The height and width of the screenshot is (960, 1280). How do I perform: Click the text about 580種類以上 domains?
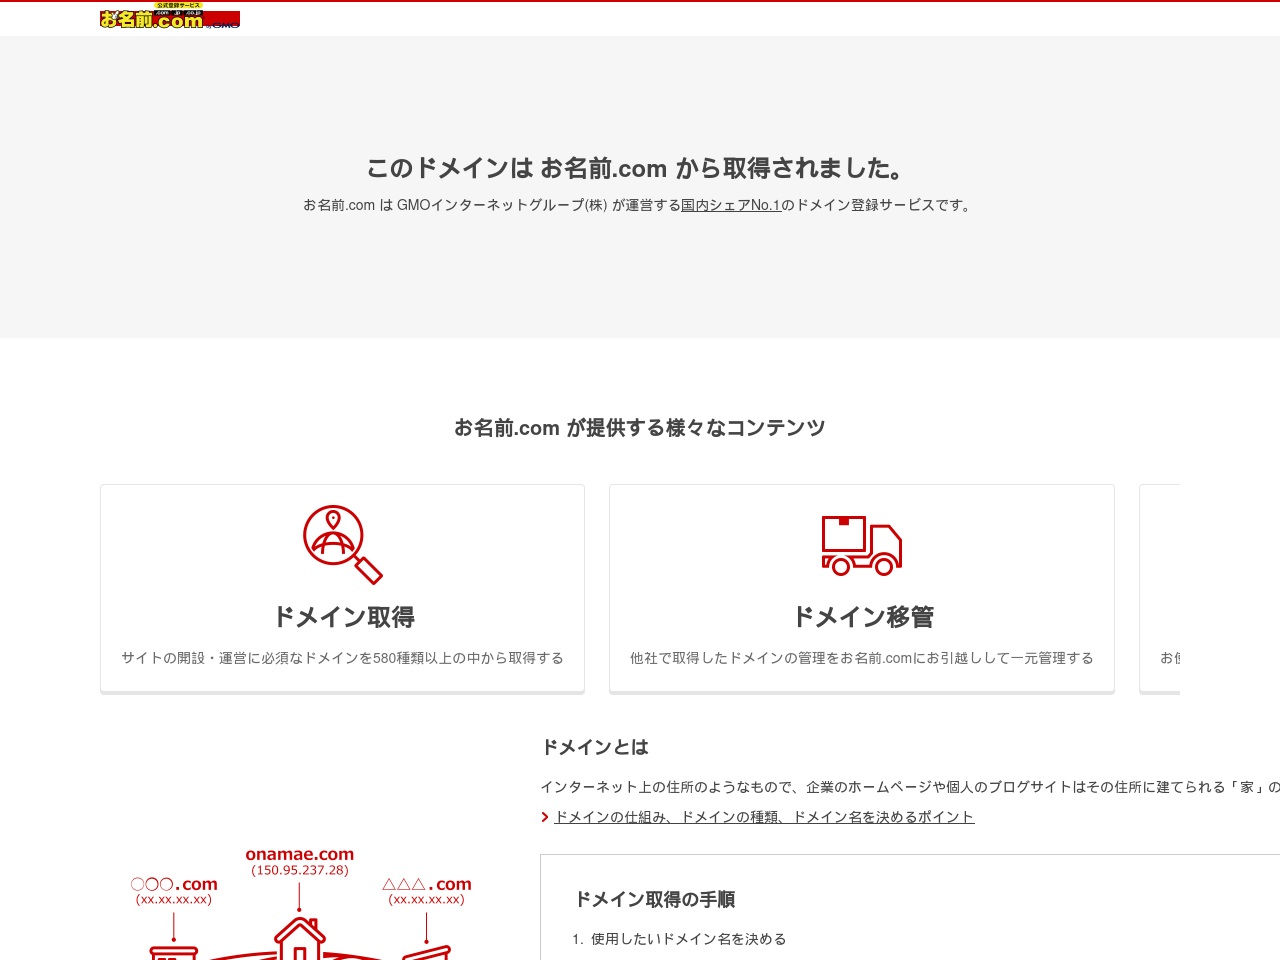coord(342,658)
